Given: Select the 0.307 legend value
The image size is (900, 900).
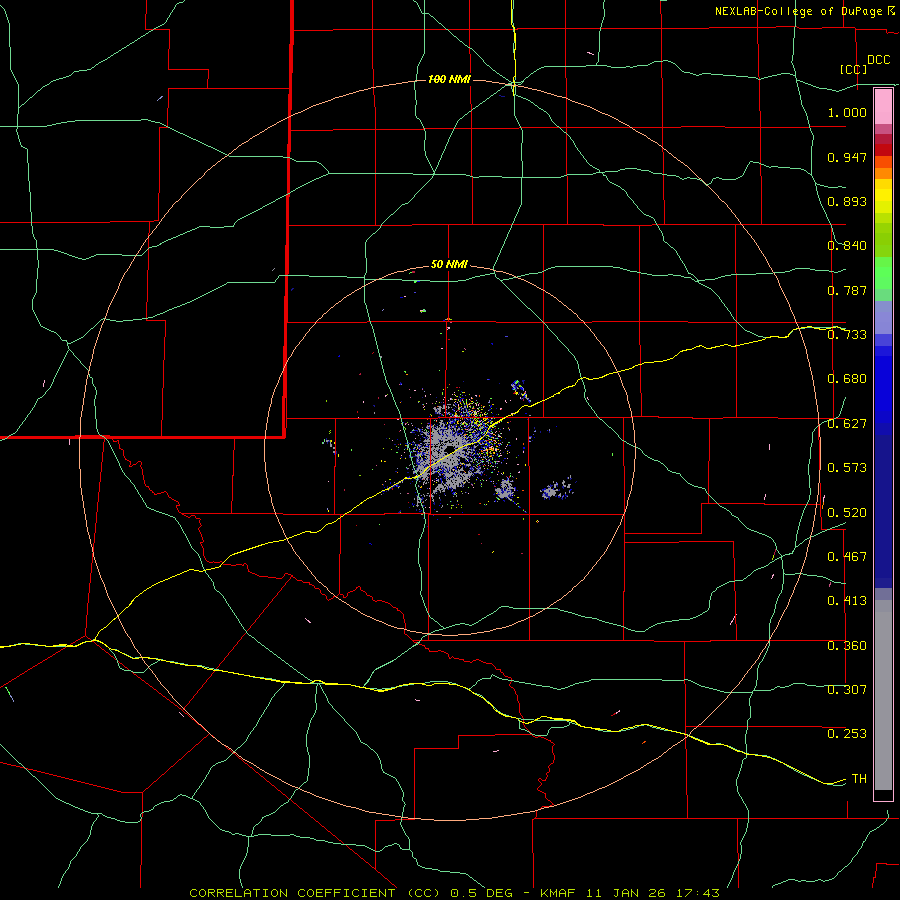Looking at the screenshot, I should tap(847, 690).
